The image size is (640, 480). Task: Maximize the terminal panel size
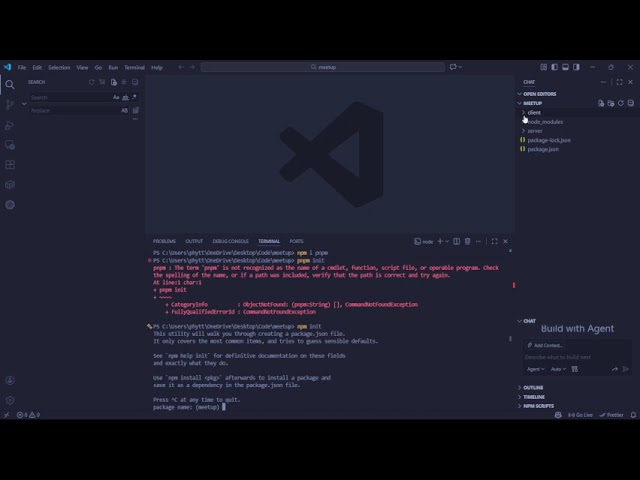[495, 241]
